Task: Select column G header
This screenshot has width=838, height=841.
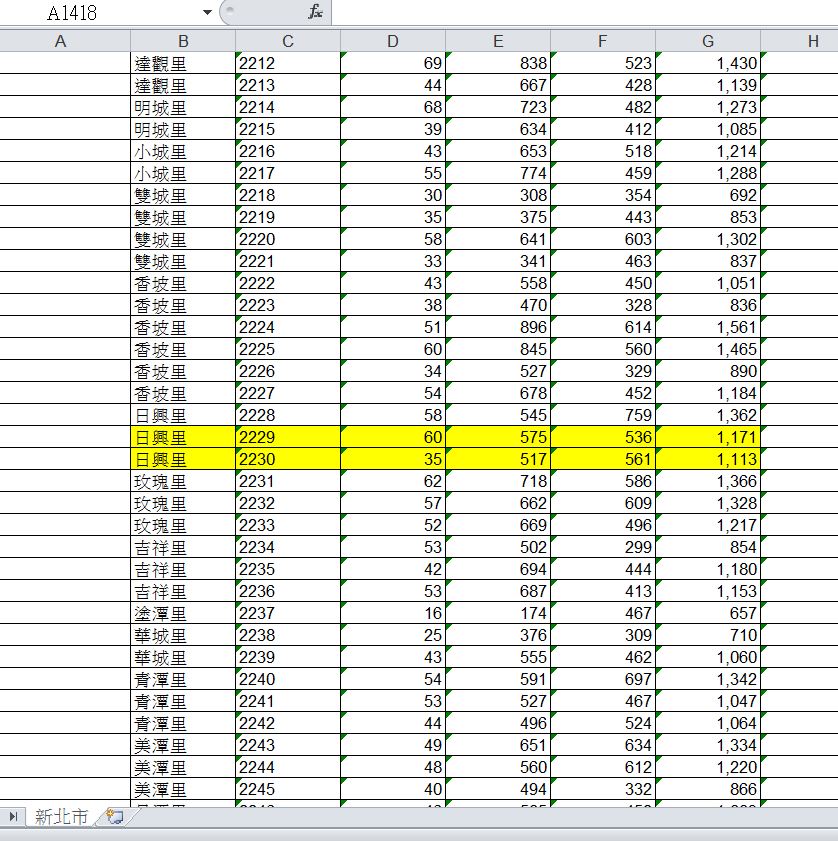Action: pos(708,41)
